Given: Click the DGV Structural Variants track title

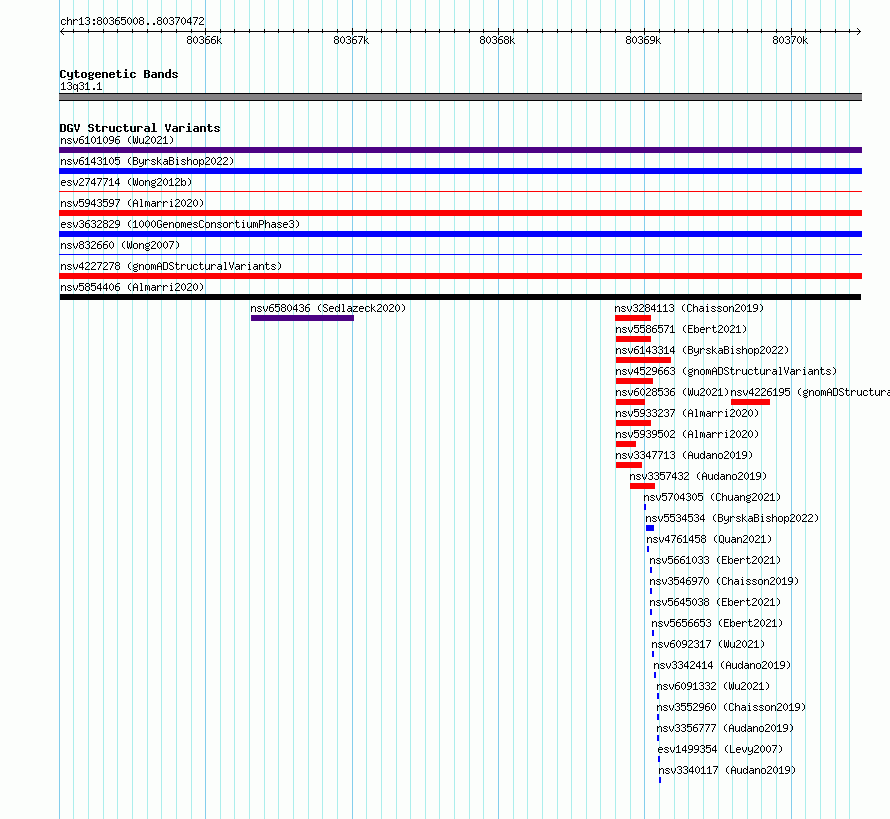Looking at the screenshot, I should coord(140,128).
